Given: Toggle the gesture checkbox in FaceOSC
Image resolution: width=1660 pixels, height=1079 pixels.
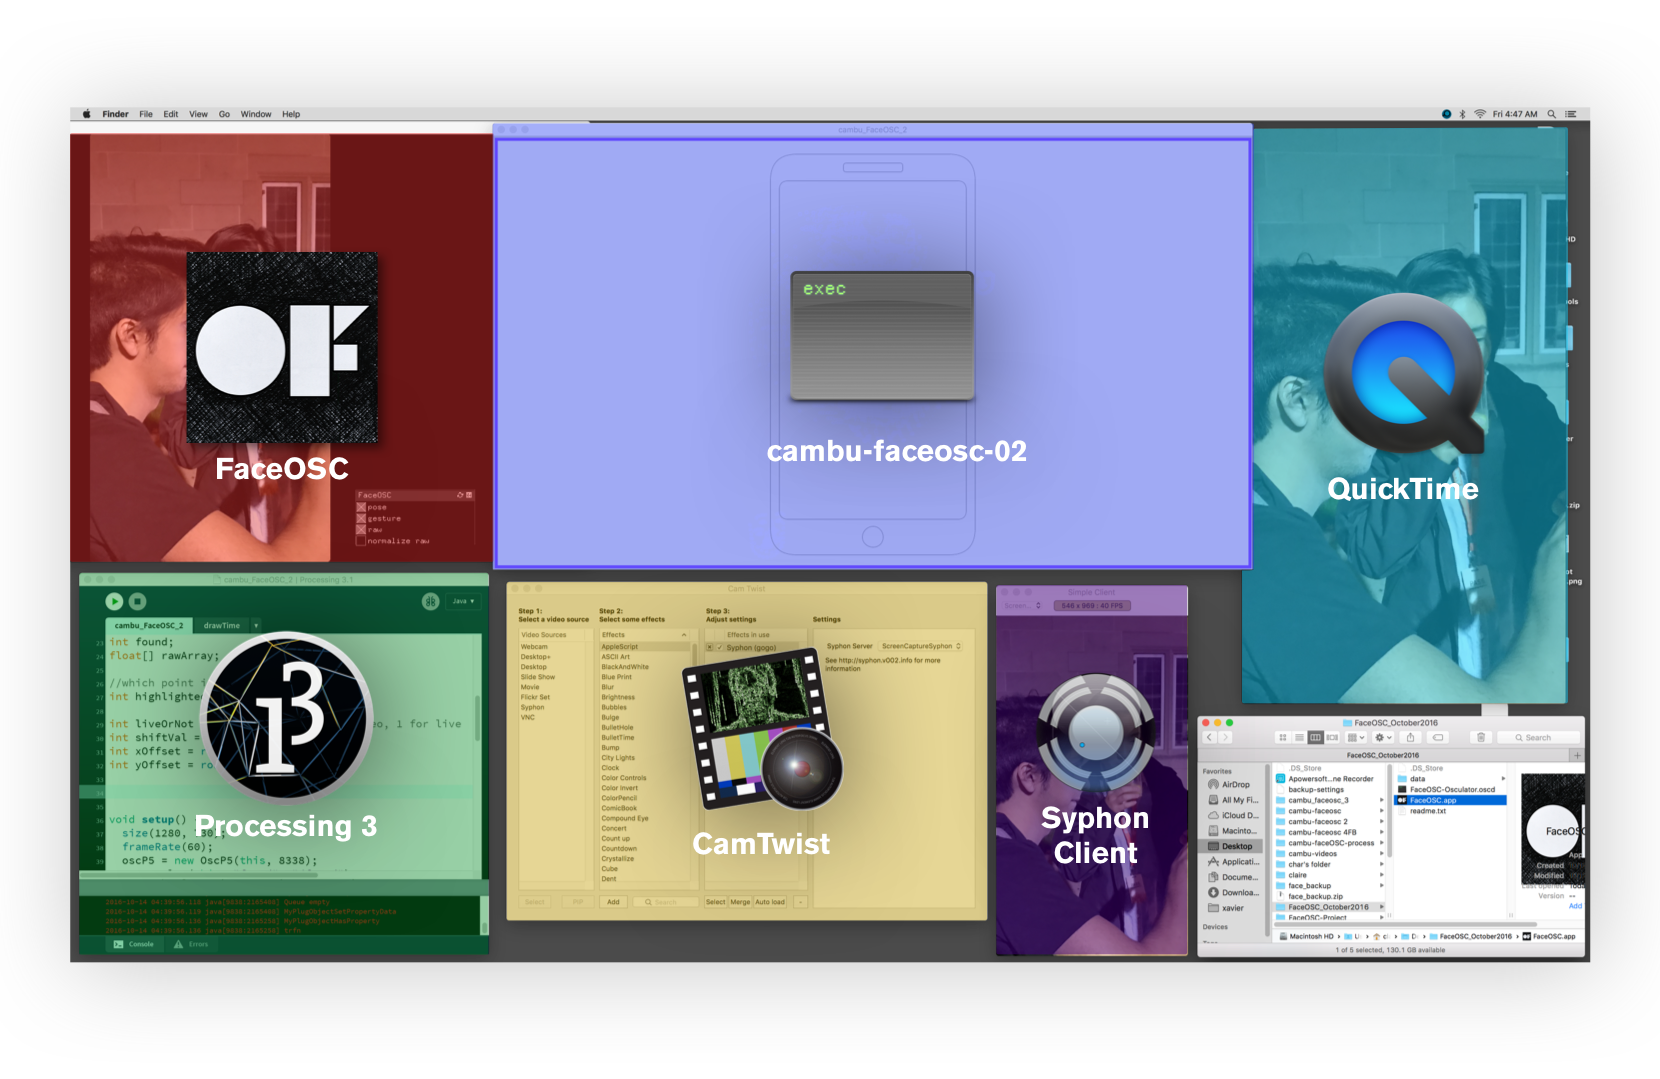Looking at the screenshot, I should pyautogui.click(x=361, y=518).
